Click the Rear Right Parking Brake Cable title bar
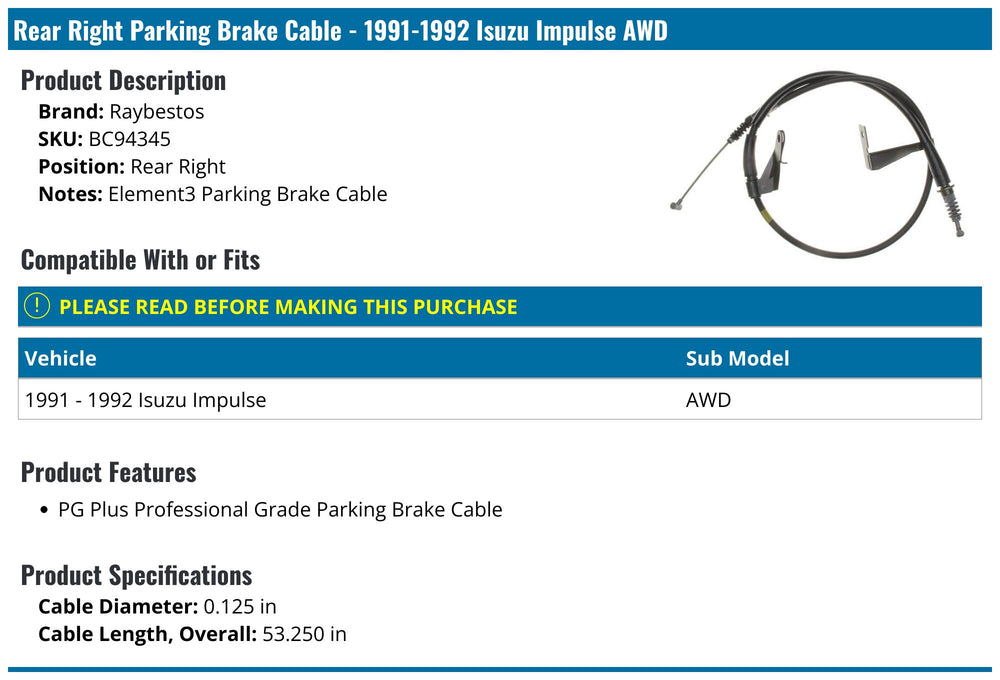The height and width of the screenshot is (680, 1000). (x=499, y=30)
